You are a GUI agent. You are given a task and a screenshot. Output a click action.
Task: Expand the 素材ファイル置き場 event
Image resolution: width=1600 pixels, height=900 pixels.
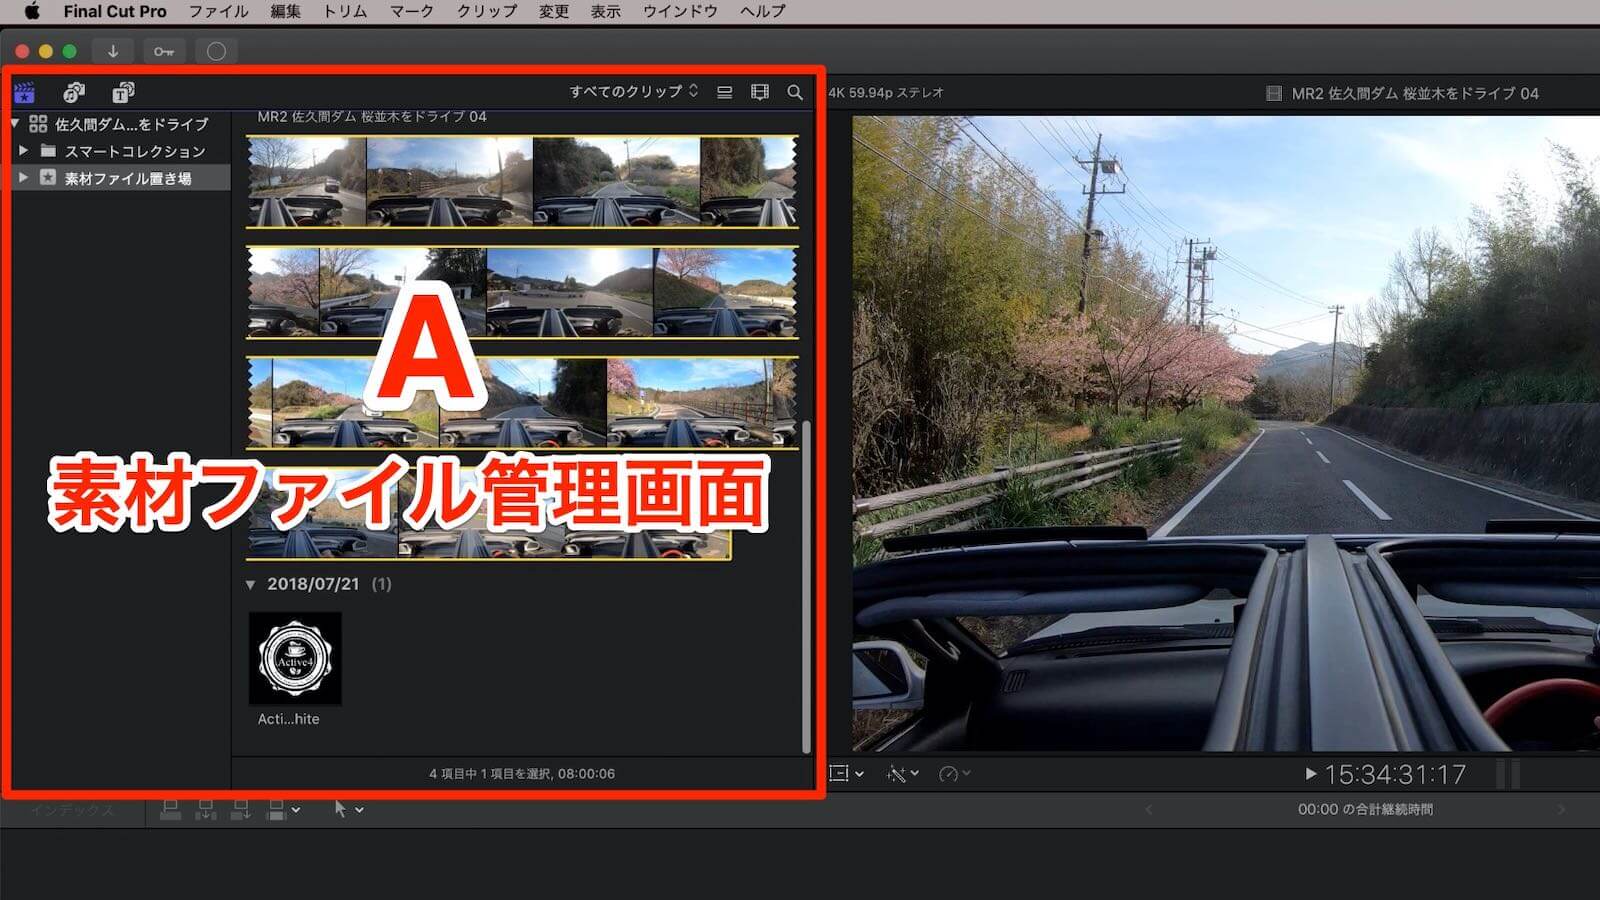23,178
